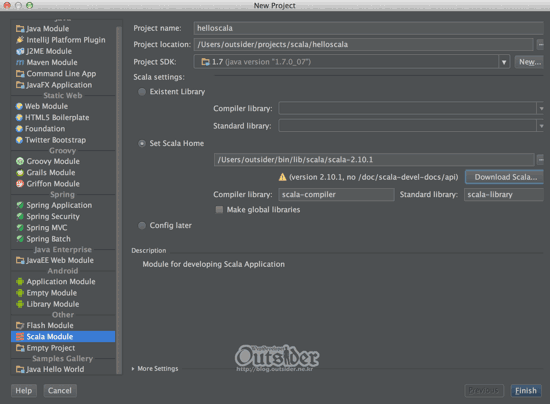This screenshot has height=404, width=550.
Task: Select the Java Module icon
Action: coord(20,29)
